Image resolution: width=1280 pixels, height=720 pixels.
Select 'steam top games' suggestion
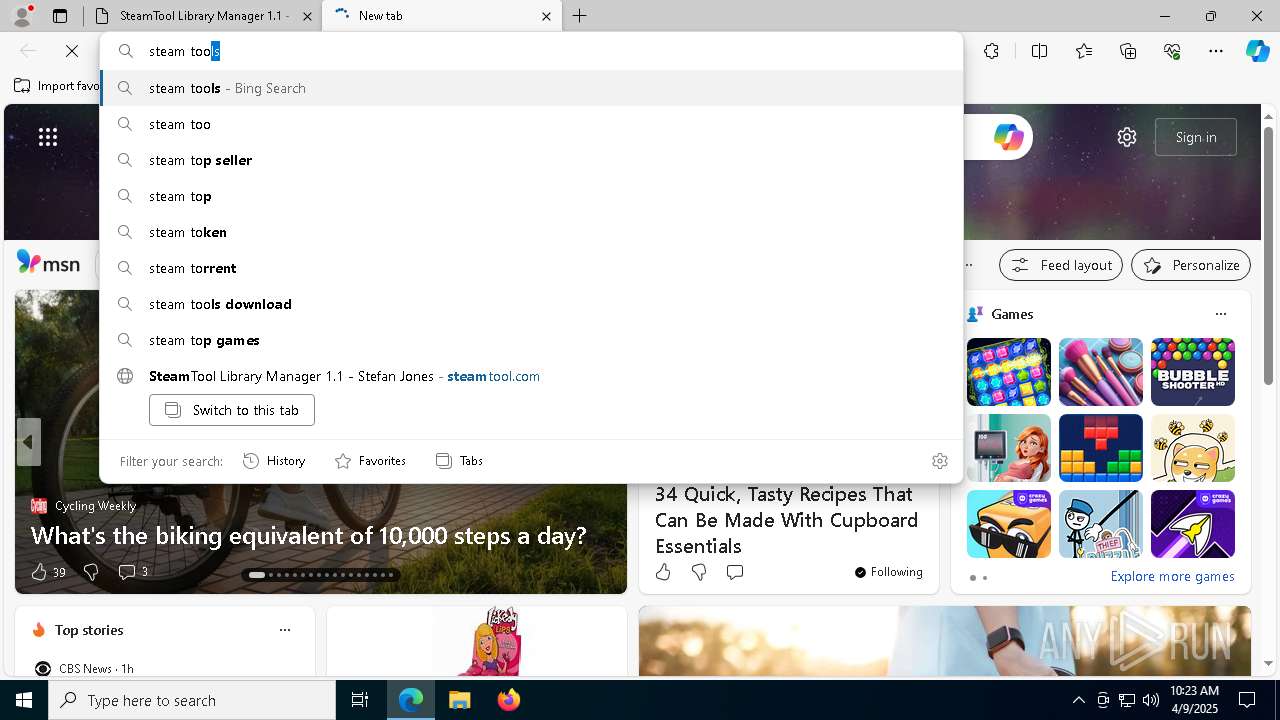531,340
